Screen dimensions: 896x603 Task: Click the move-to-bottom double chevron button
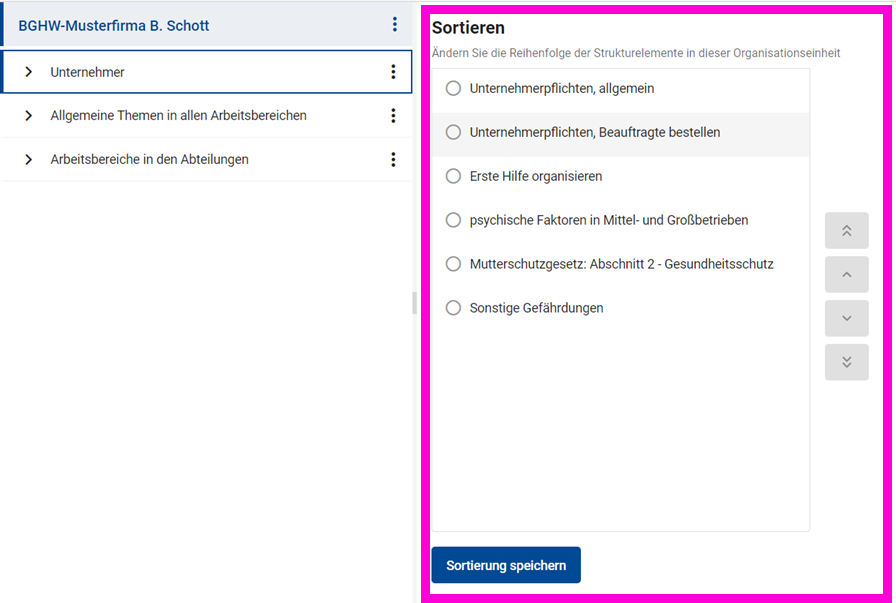coord(846,362)
